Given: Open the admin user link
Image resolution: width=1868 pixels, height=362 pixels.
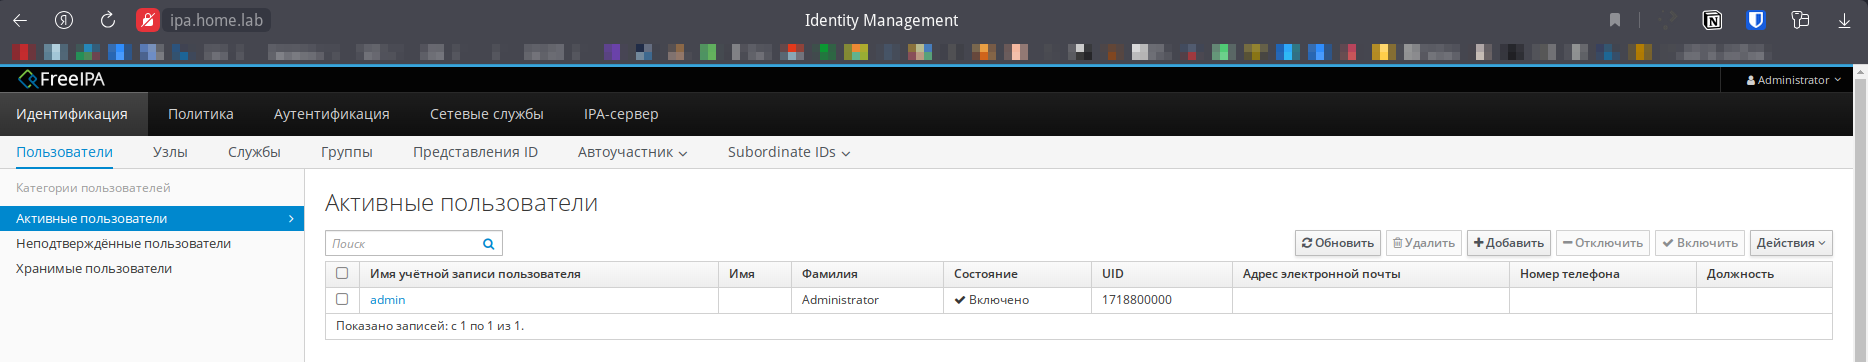Looking at the screenshot, I should click(x=388, y=300).
